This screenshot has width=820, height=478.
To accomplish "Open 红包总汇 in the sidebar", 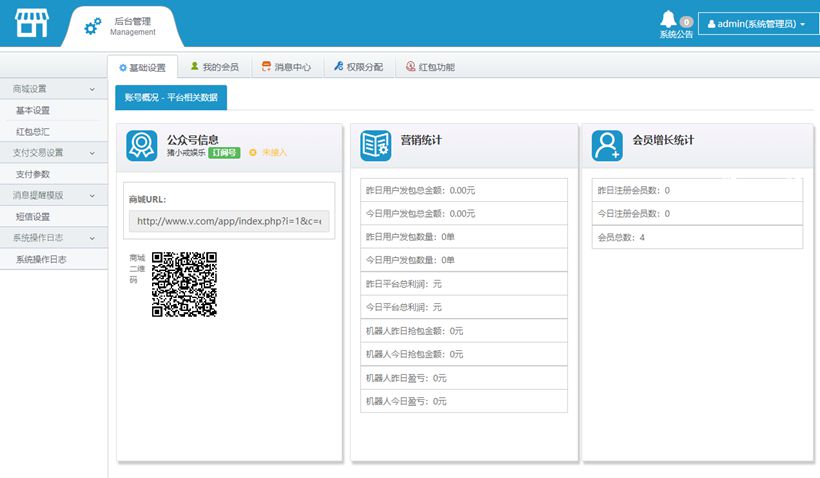I will tap(33, 131).
